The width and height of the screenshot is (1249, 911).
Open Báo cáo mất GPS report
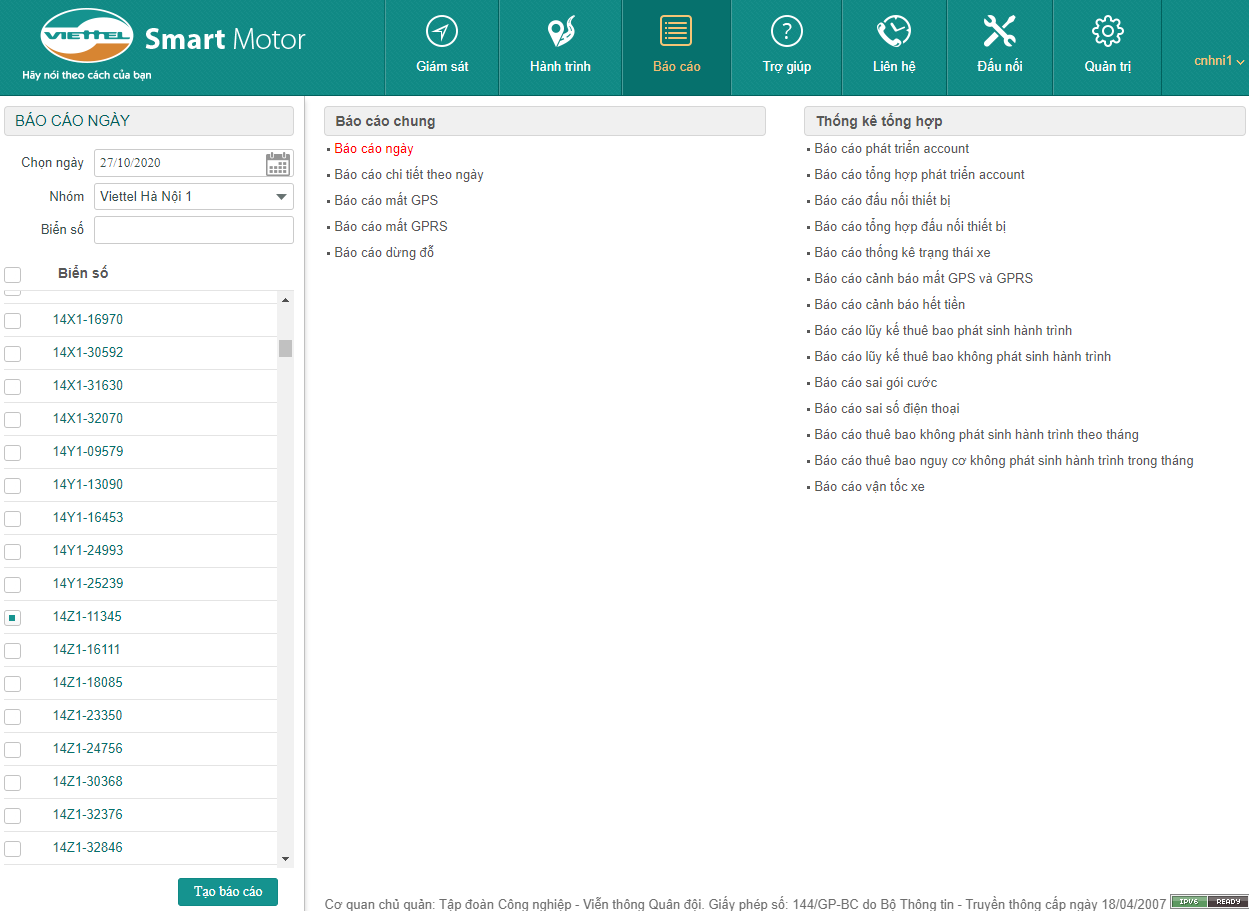[x=386, y=201]
